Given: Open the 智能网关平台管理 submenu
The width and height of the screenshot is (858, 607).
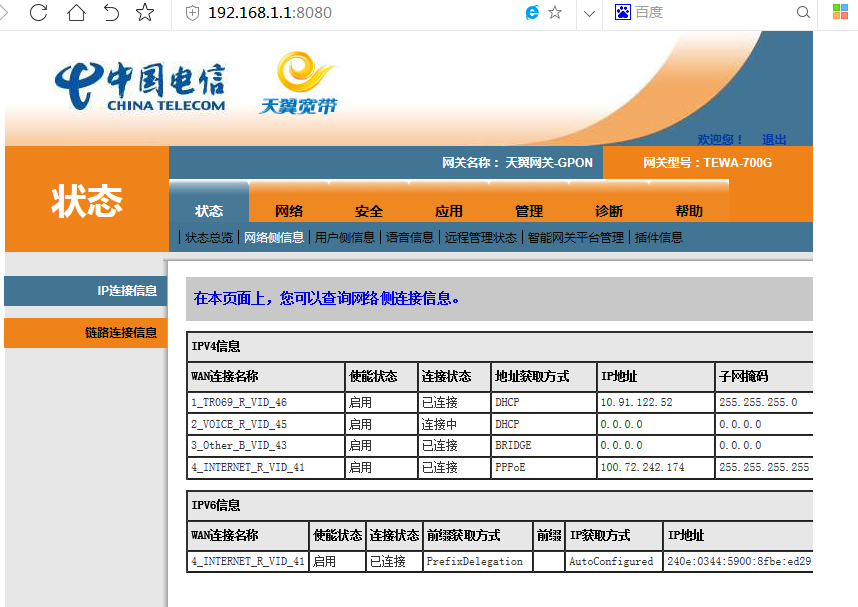Looking at the screenshot, I should 576,238.
